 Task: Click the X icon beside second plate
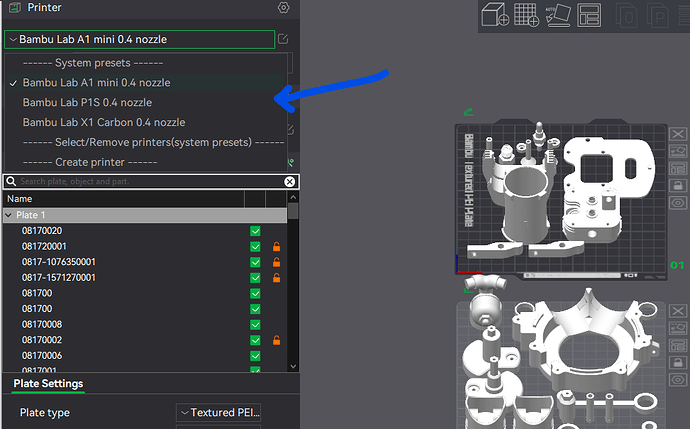(678, 311)
